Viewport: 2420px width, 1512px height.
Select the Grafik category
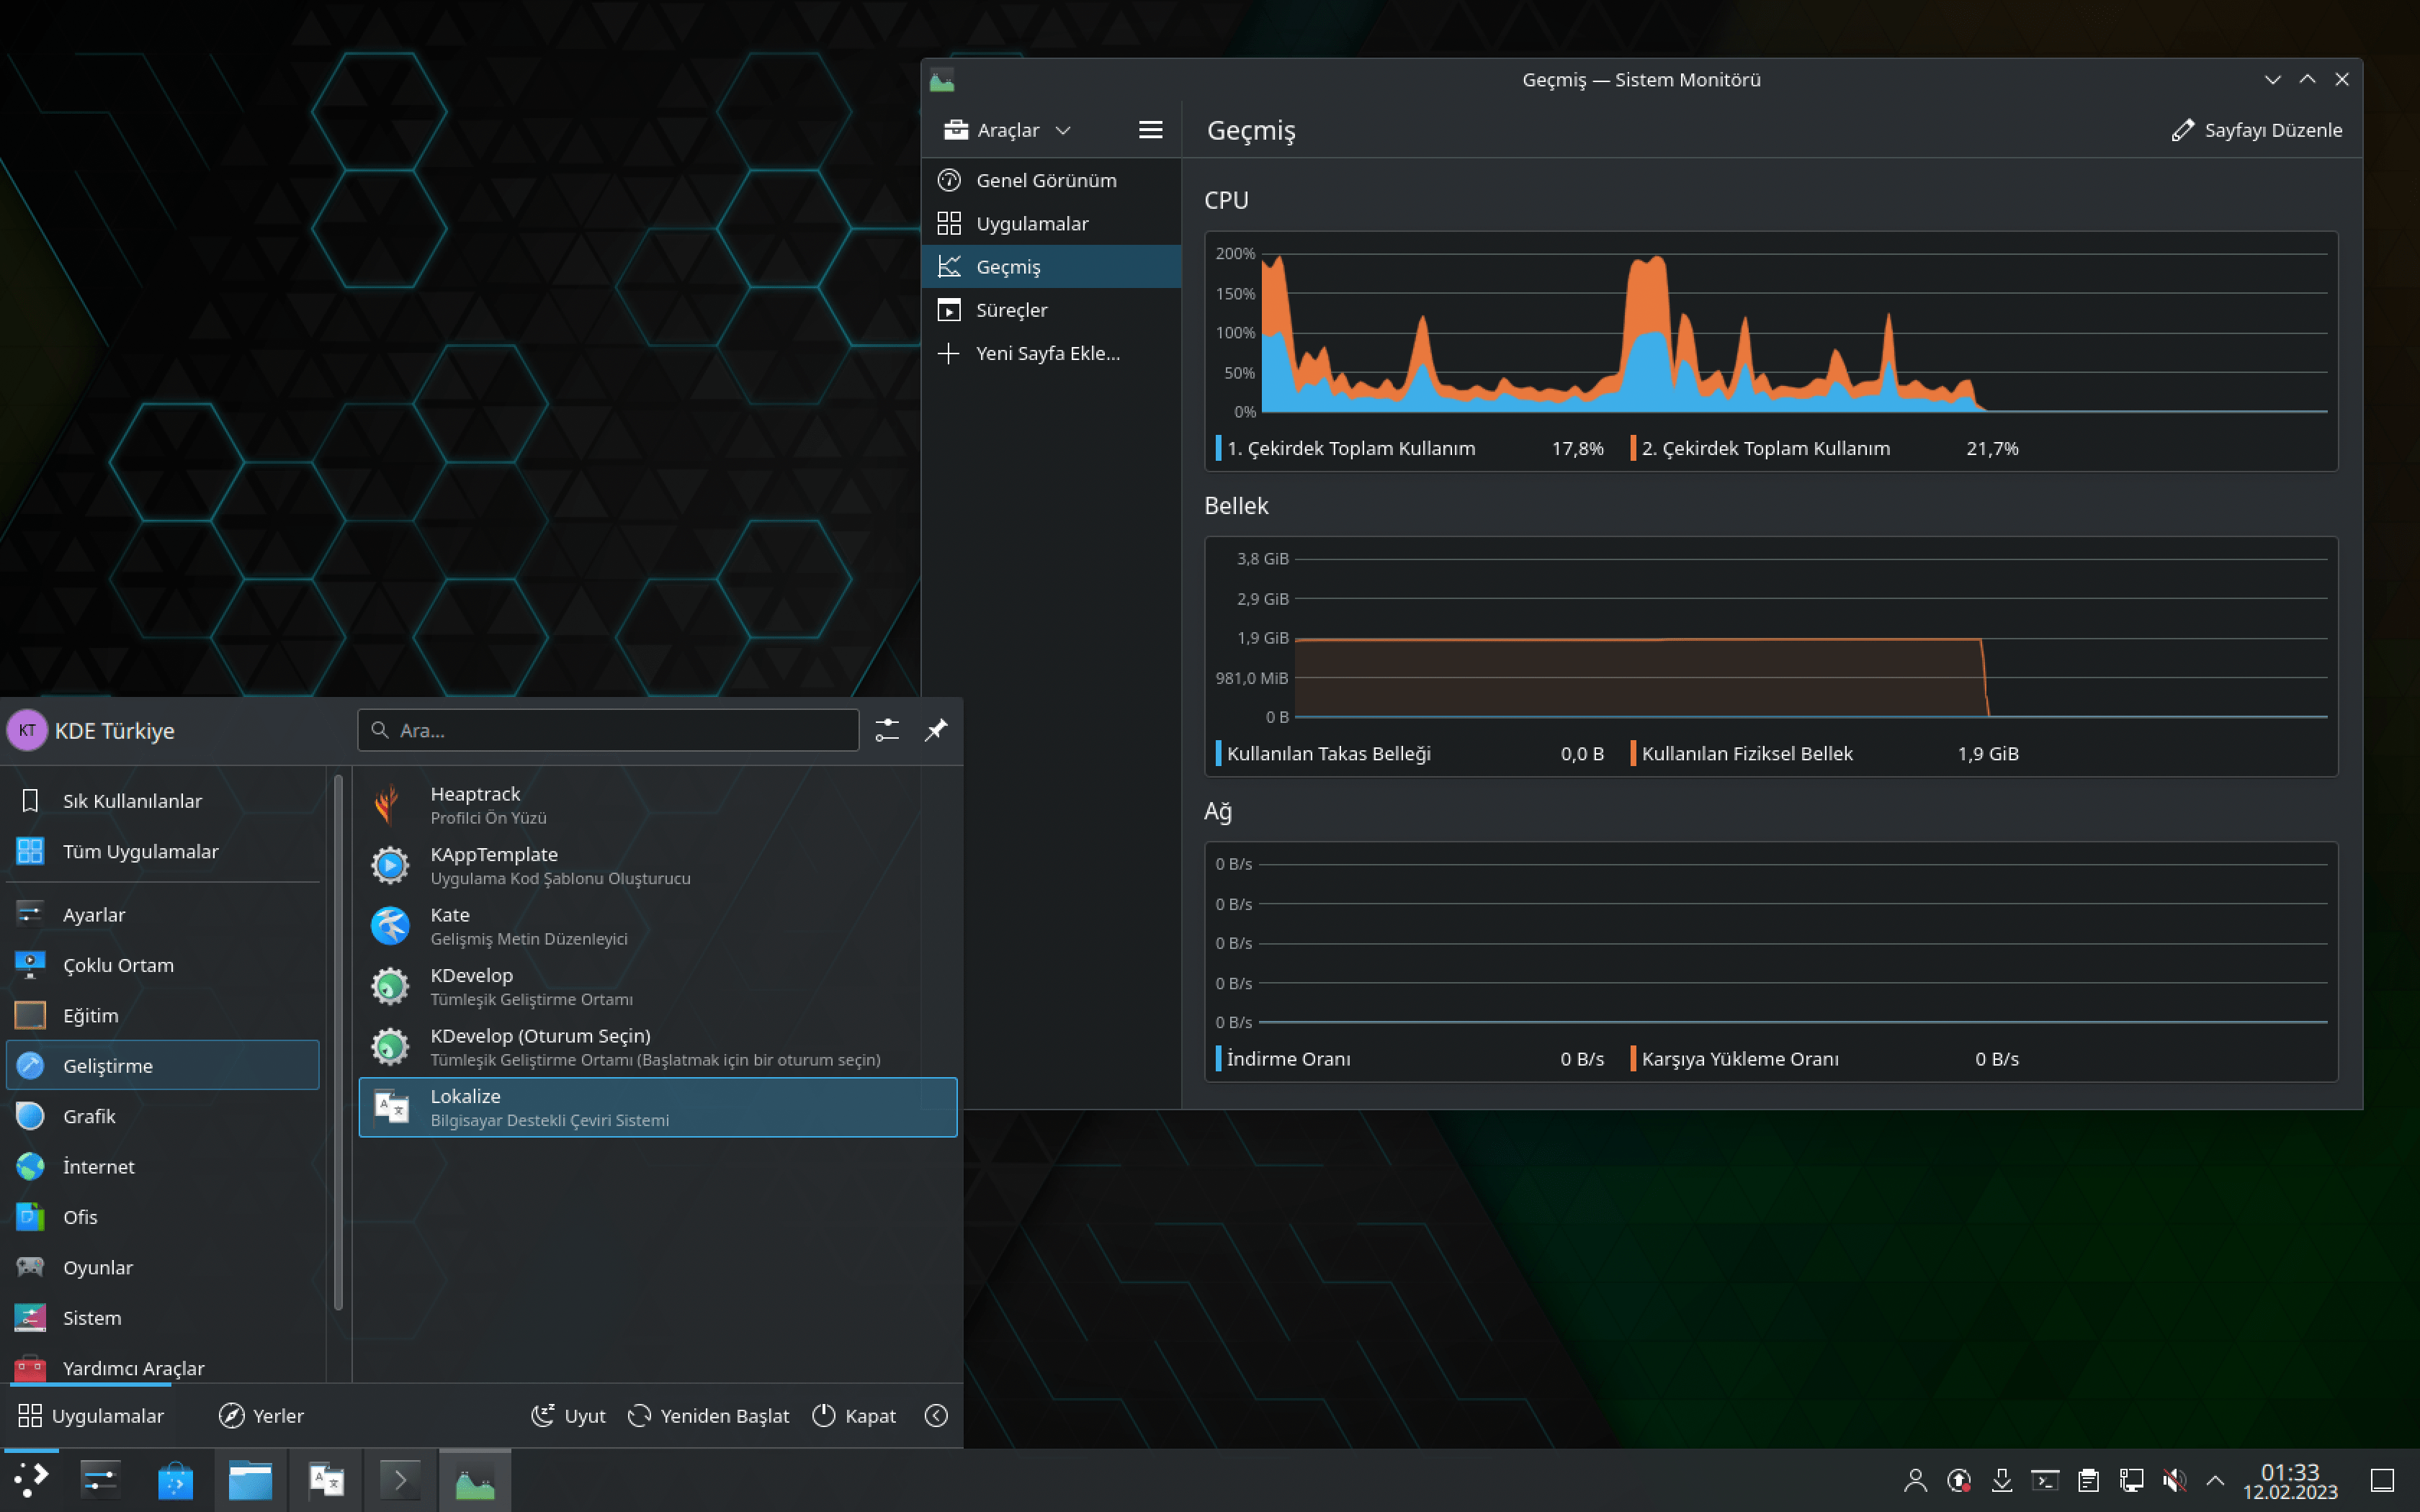click(89, 1116)
